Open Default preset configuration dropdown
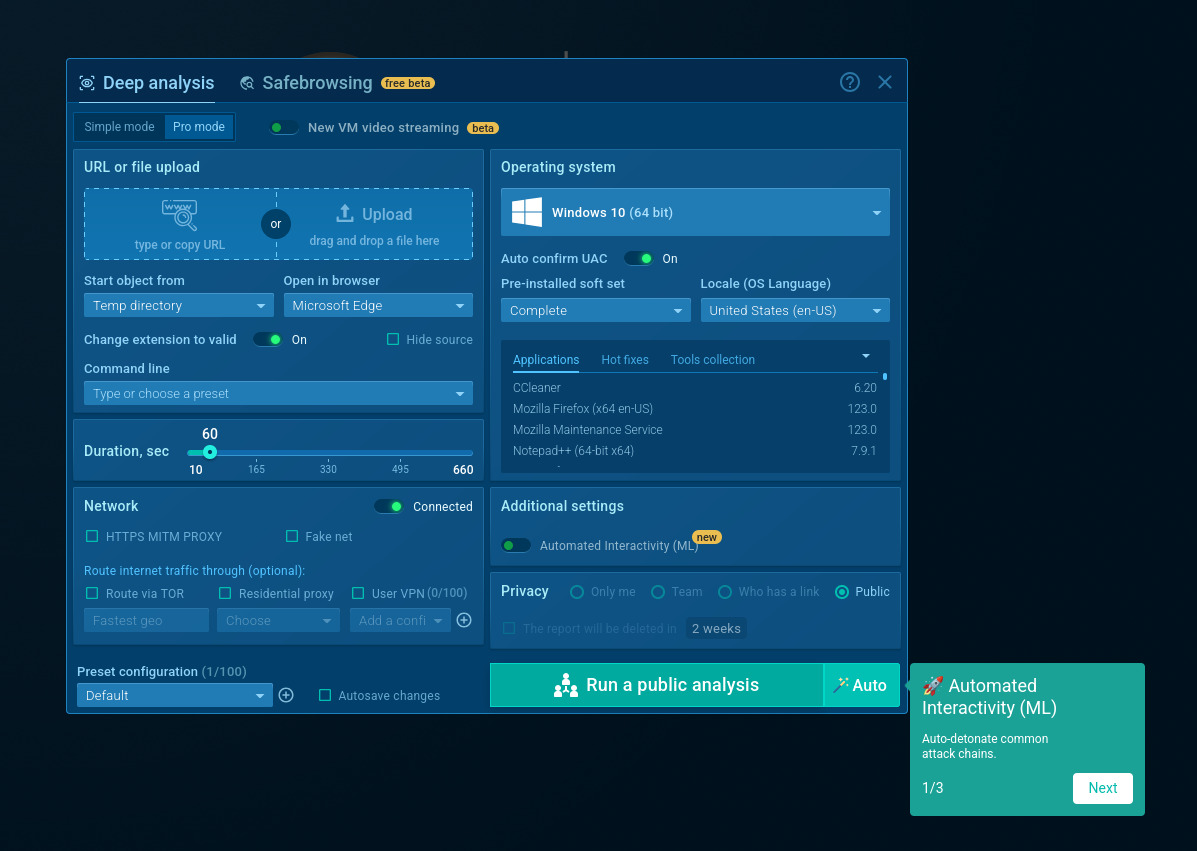1197x851 pixels. [x=175, y=695]
